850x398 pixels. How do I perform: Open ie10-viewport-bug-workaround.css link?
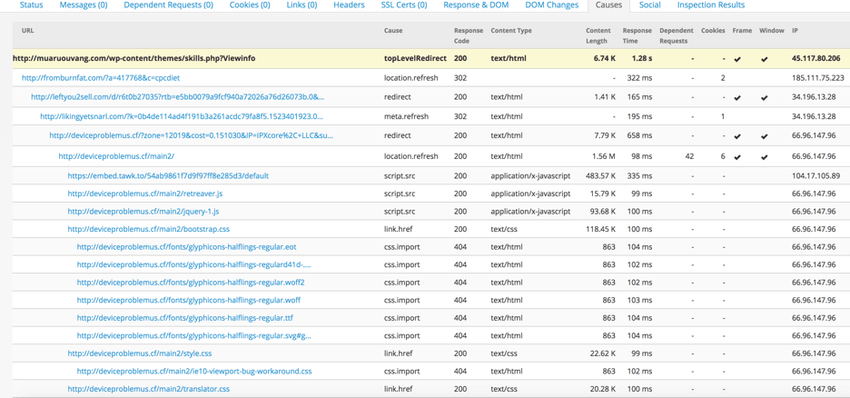pos(194,371)
